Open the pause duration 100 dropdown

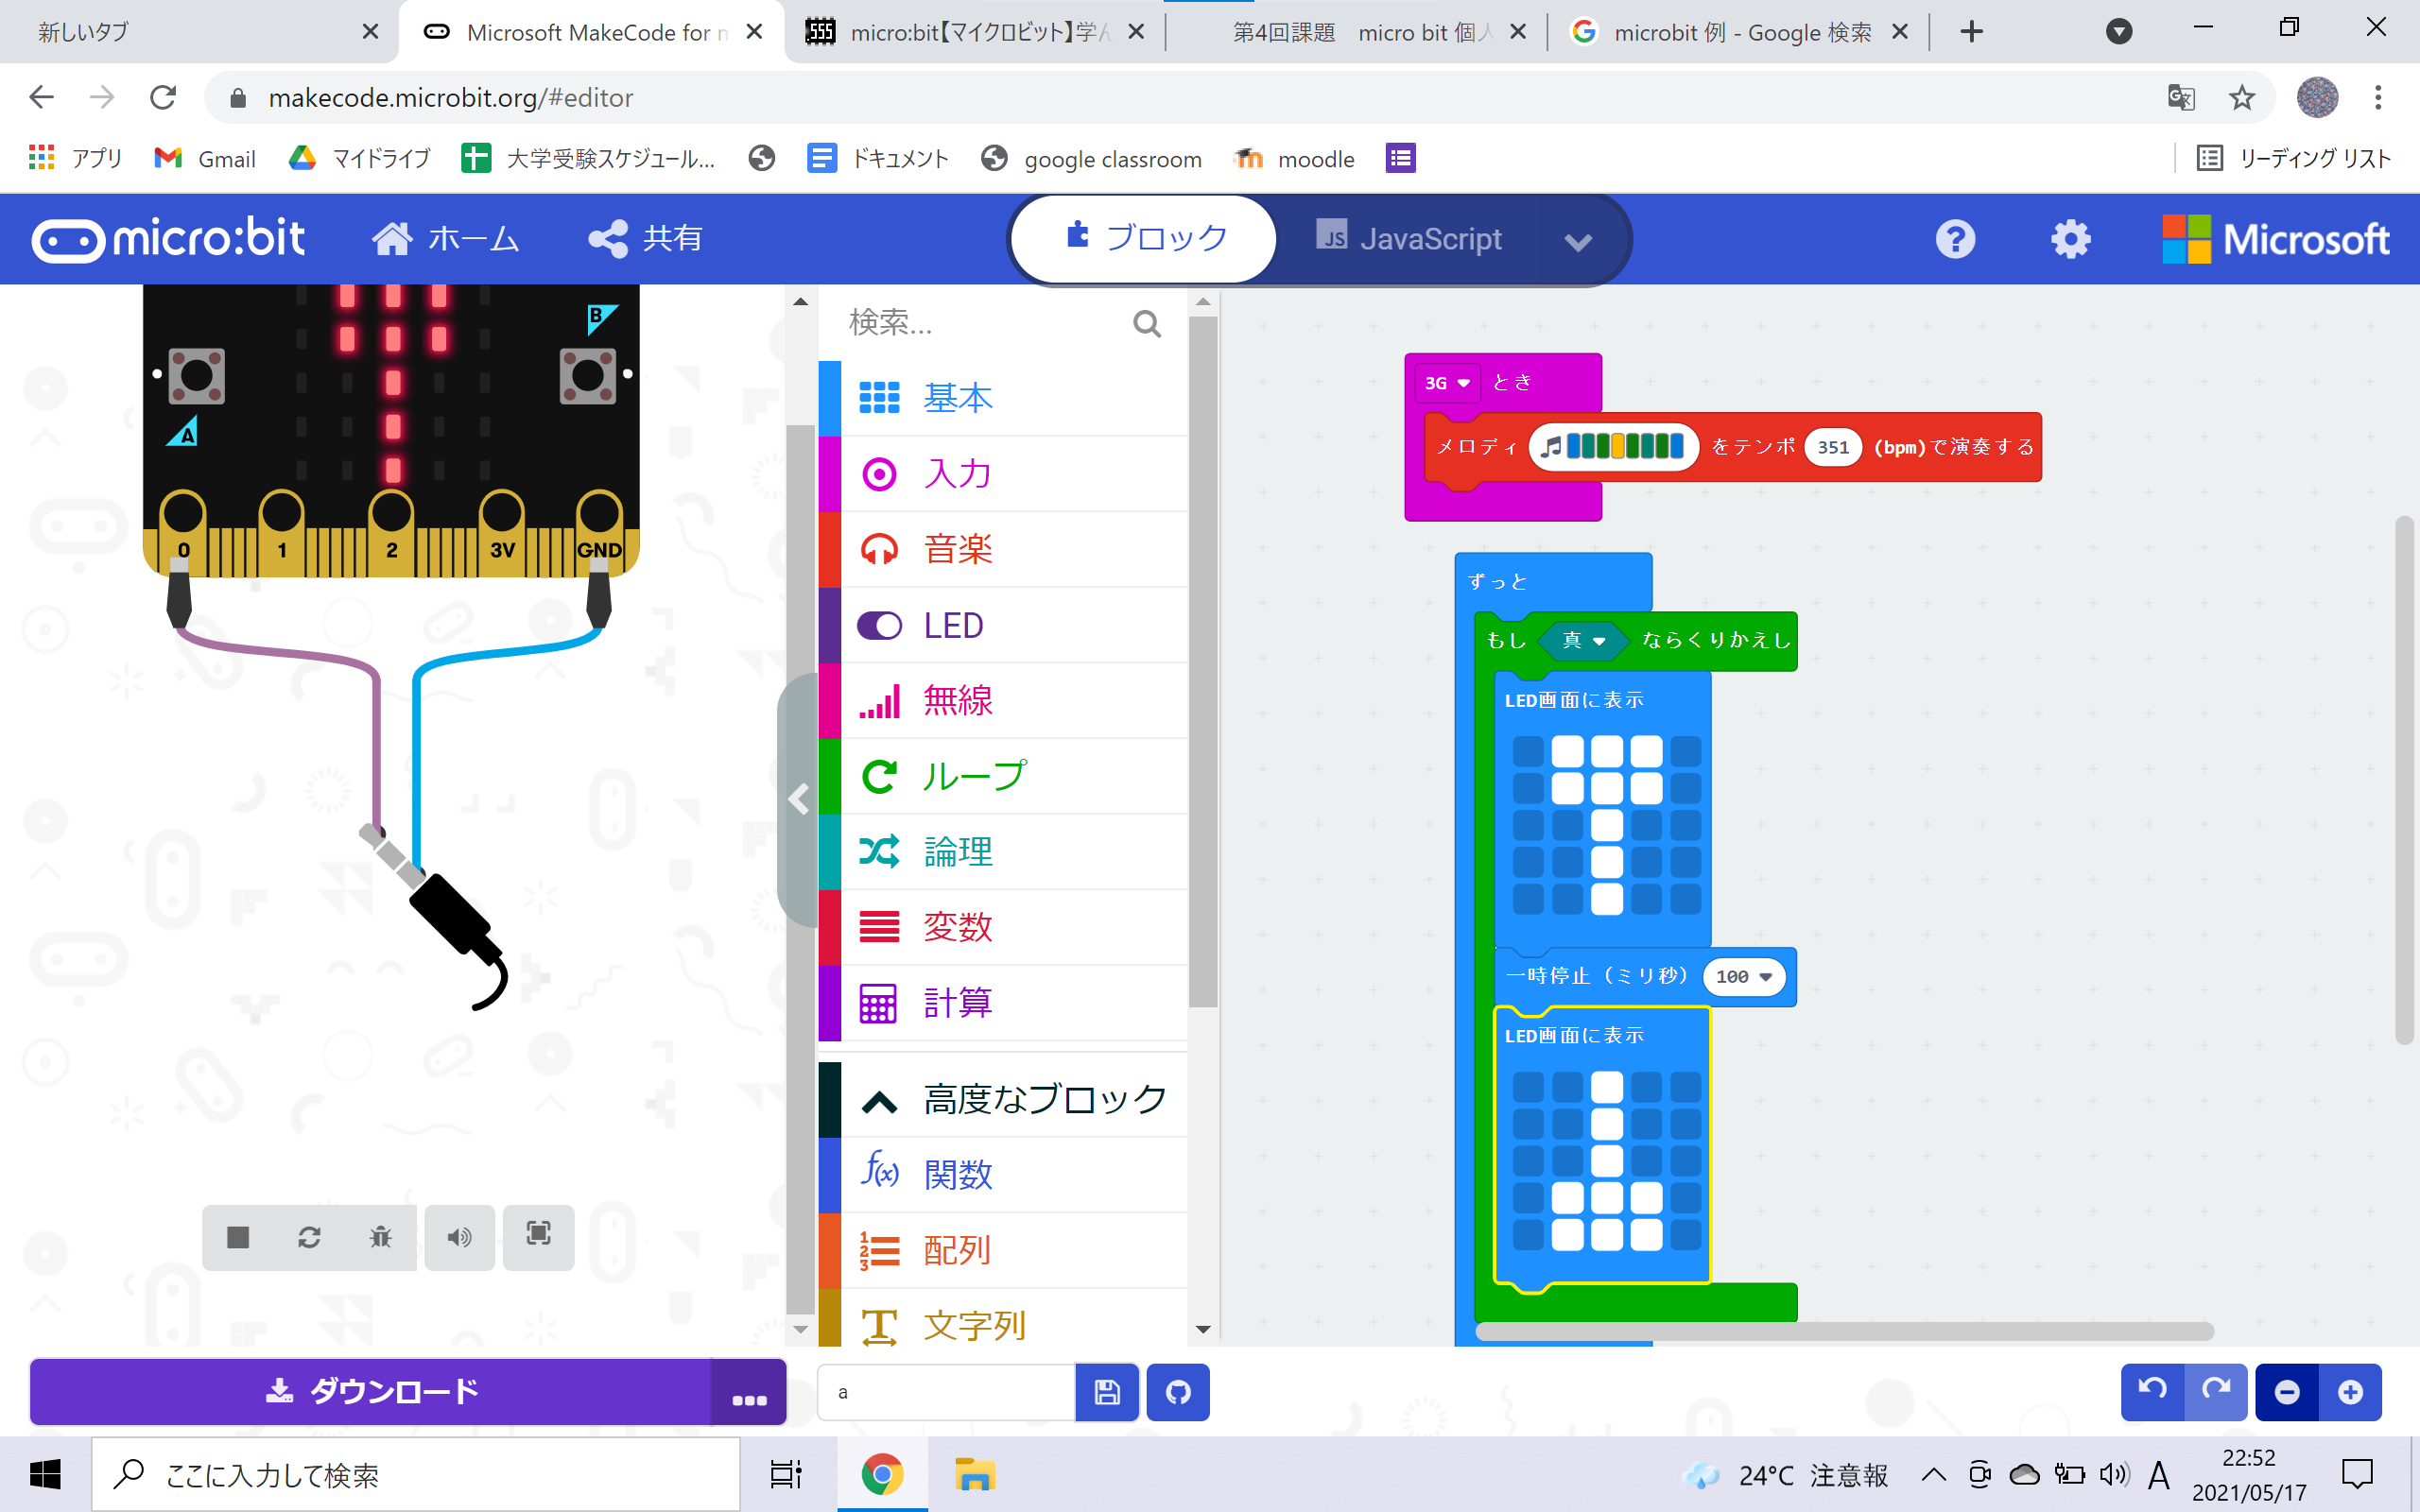[1744, 977]
